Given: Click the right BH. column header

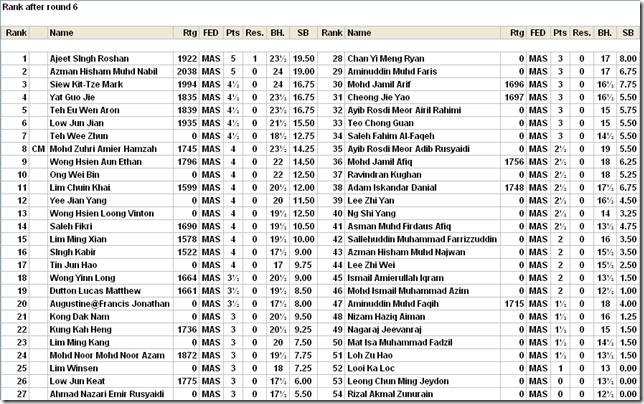Looking at the screenshot, I should [604, 33].
